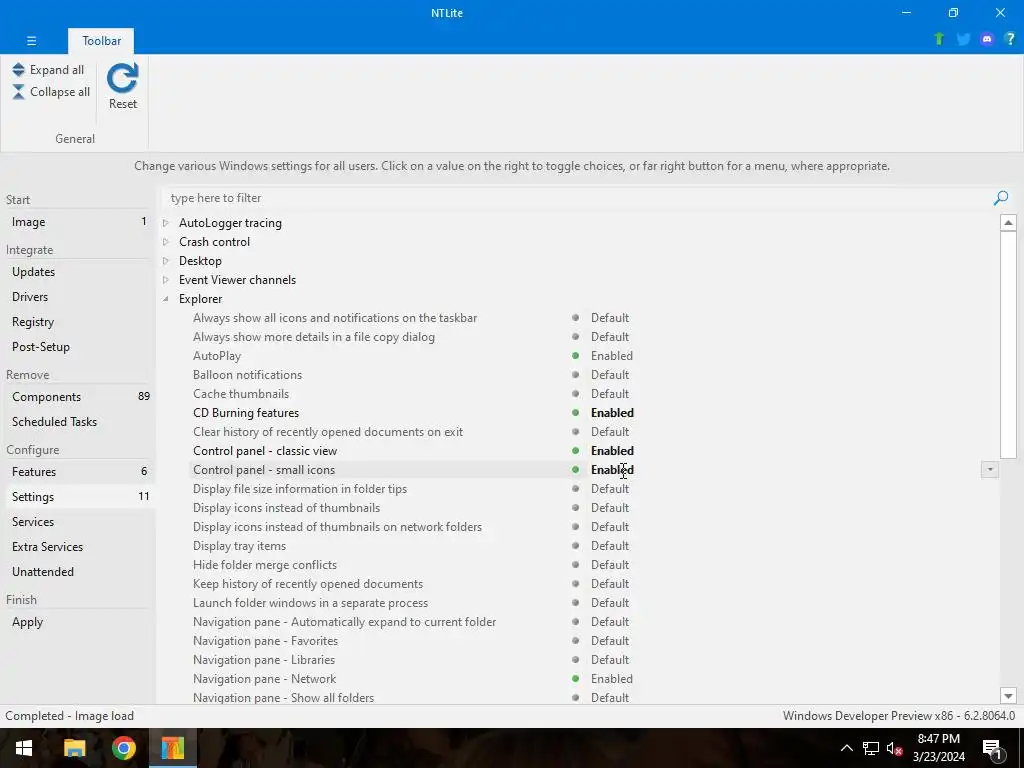Click the vertical scrollbar thumb
Screen dimensions: 1024x768
pos(1008,345)
